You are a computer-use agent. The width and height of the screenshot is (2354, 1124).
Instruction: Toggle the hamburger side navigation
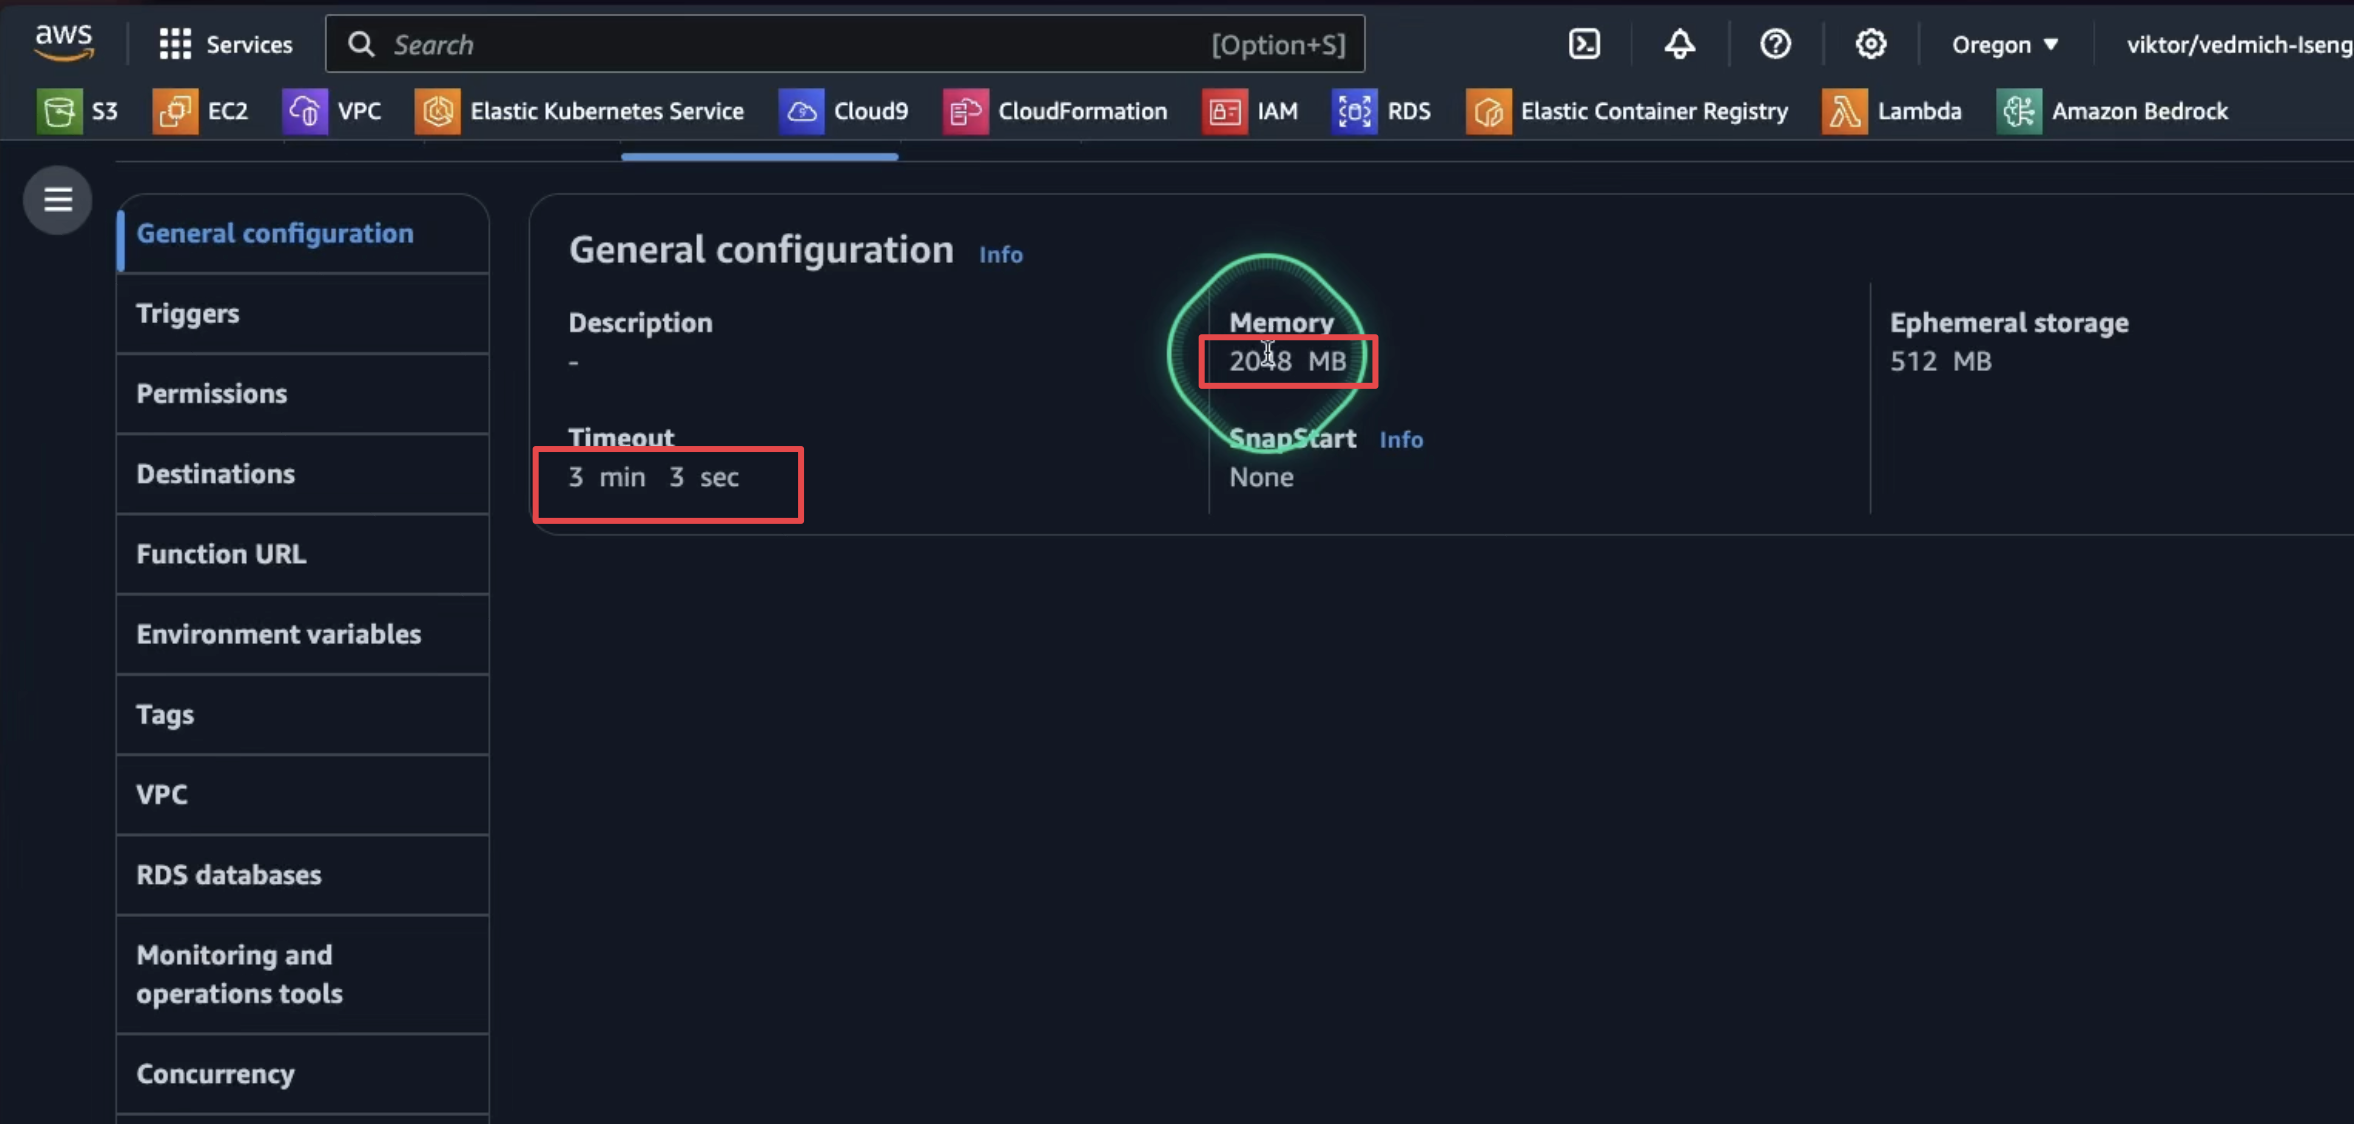coord(58,200)
